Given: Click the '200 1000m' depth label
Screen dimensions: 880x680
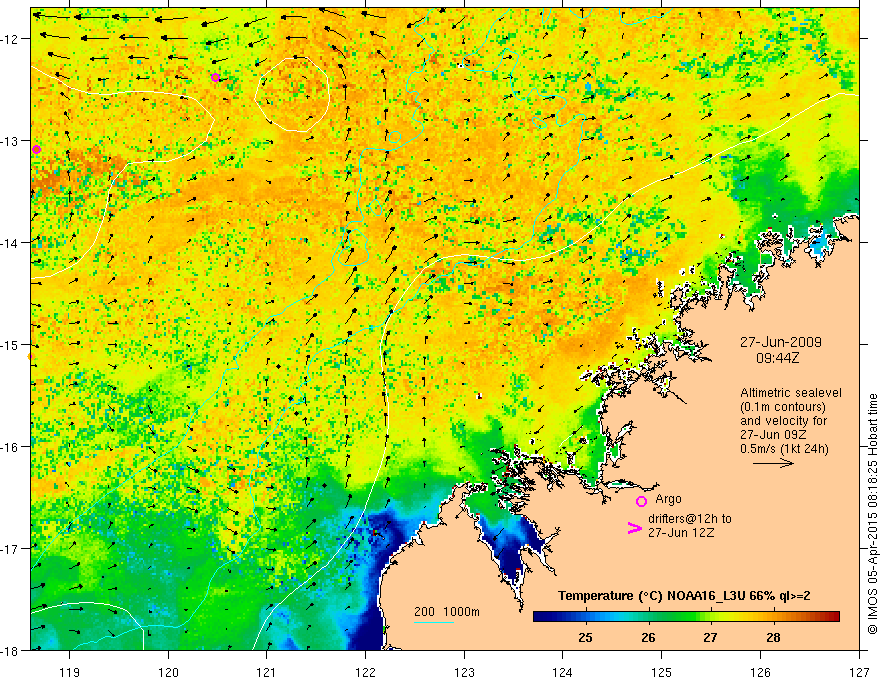Looking at the screenshot, I should 447,612.
